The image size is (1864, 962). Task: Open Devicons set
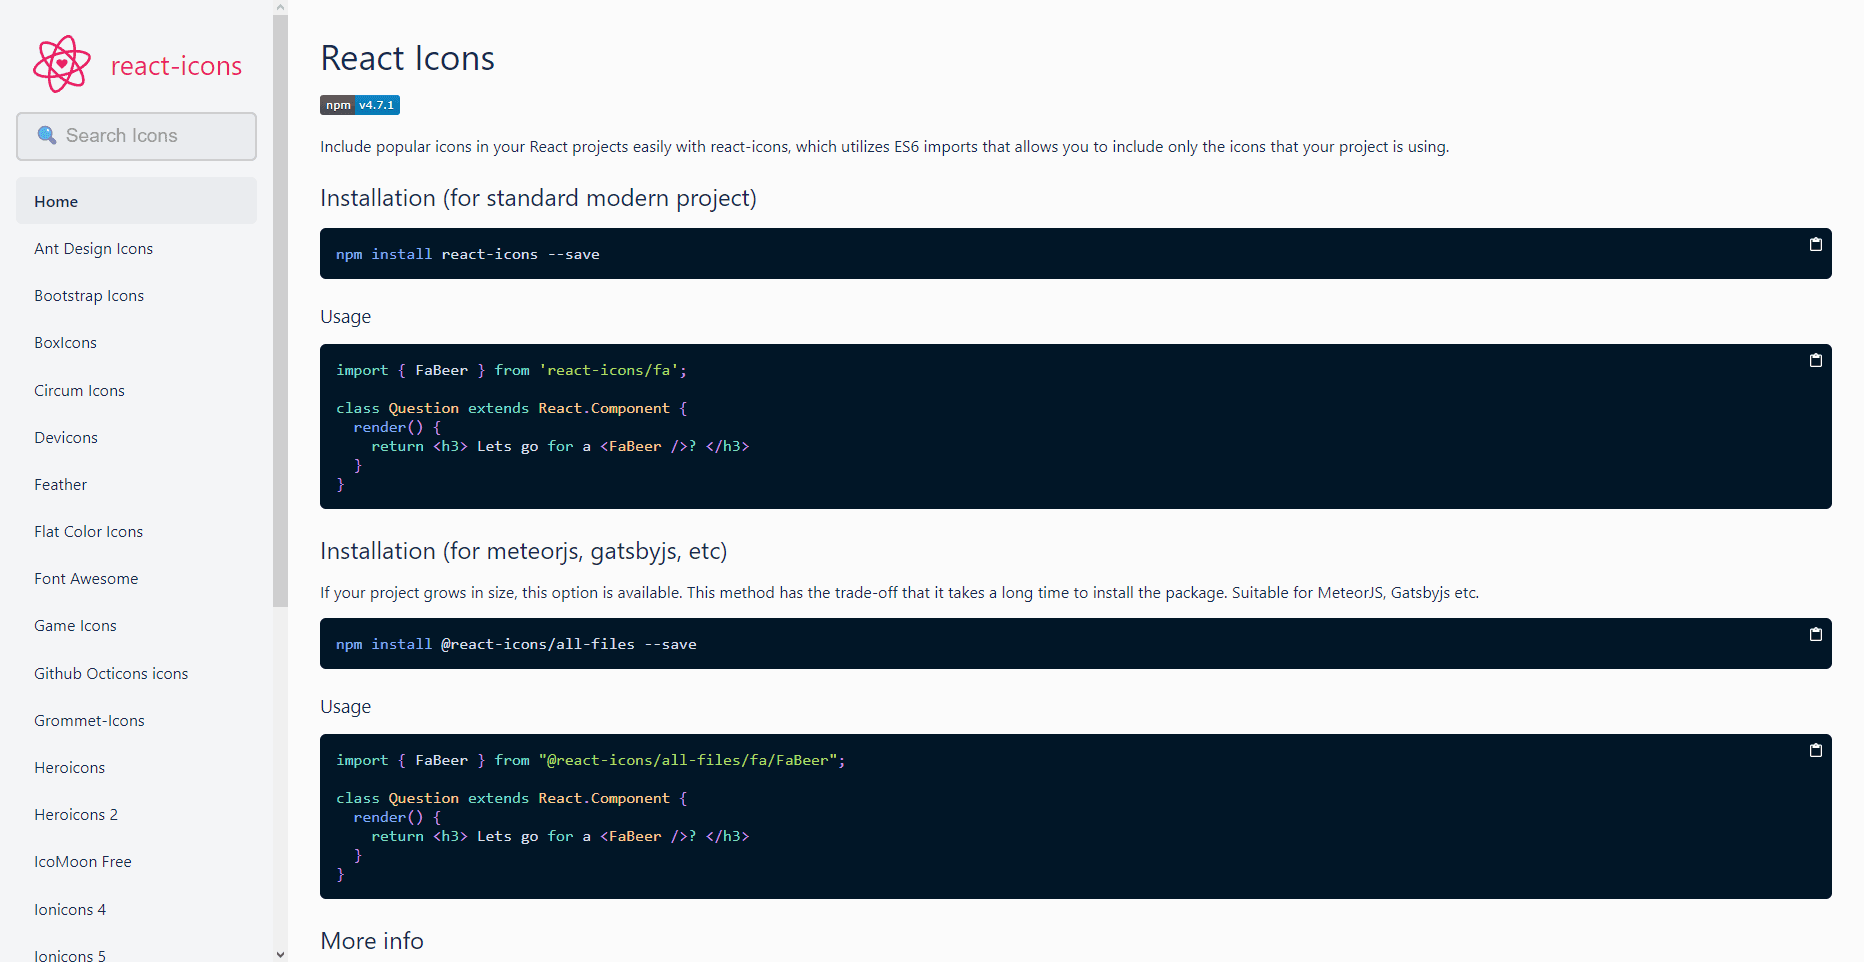(x=66, y=438)
